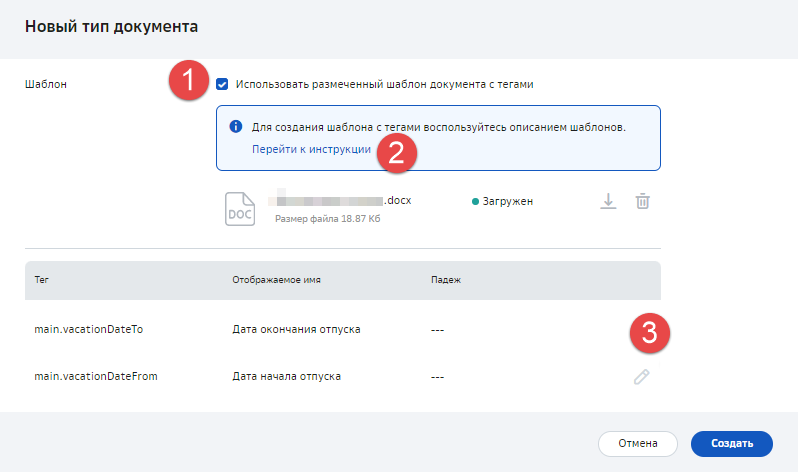This screenshot has width=798, height=472.
Task: Delete the uploaded .docx file with trash icon
Action: (643, 201)
